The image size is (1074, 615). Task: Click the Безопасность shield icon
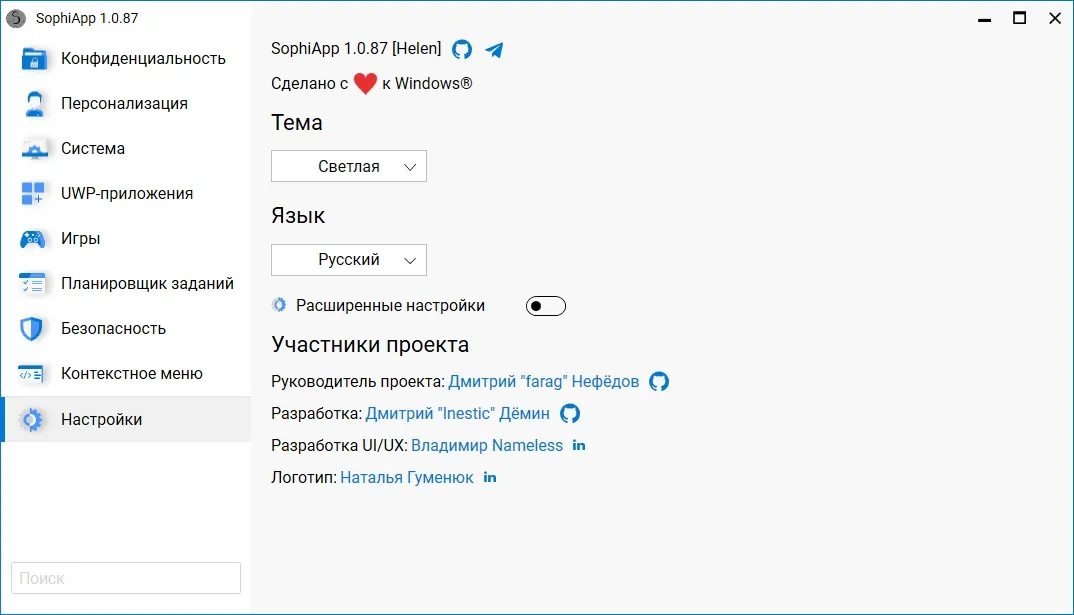32,329
